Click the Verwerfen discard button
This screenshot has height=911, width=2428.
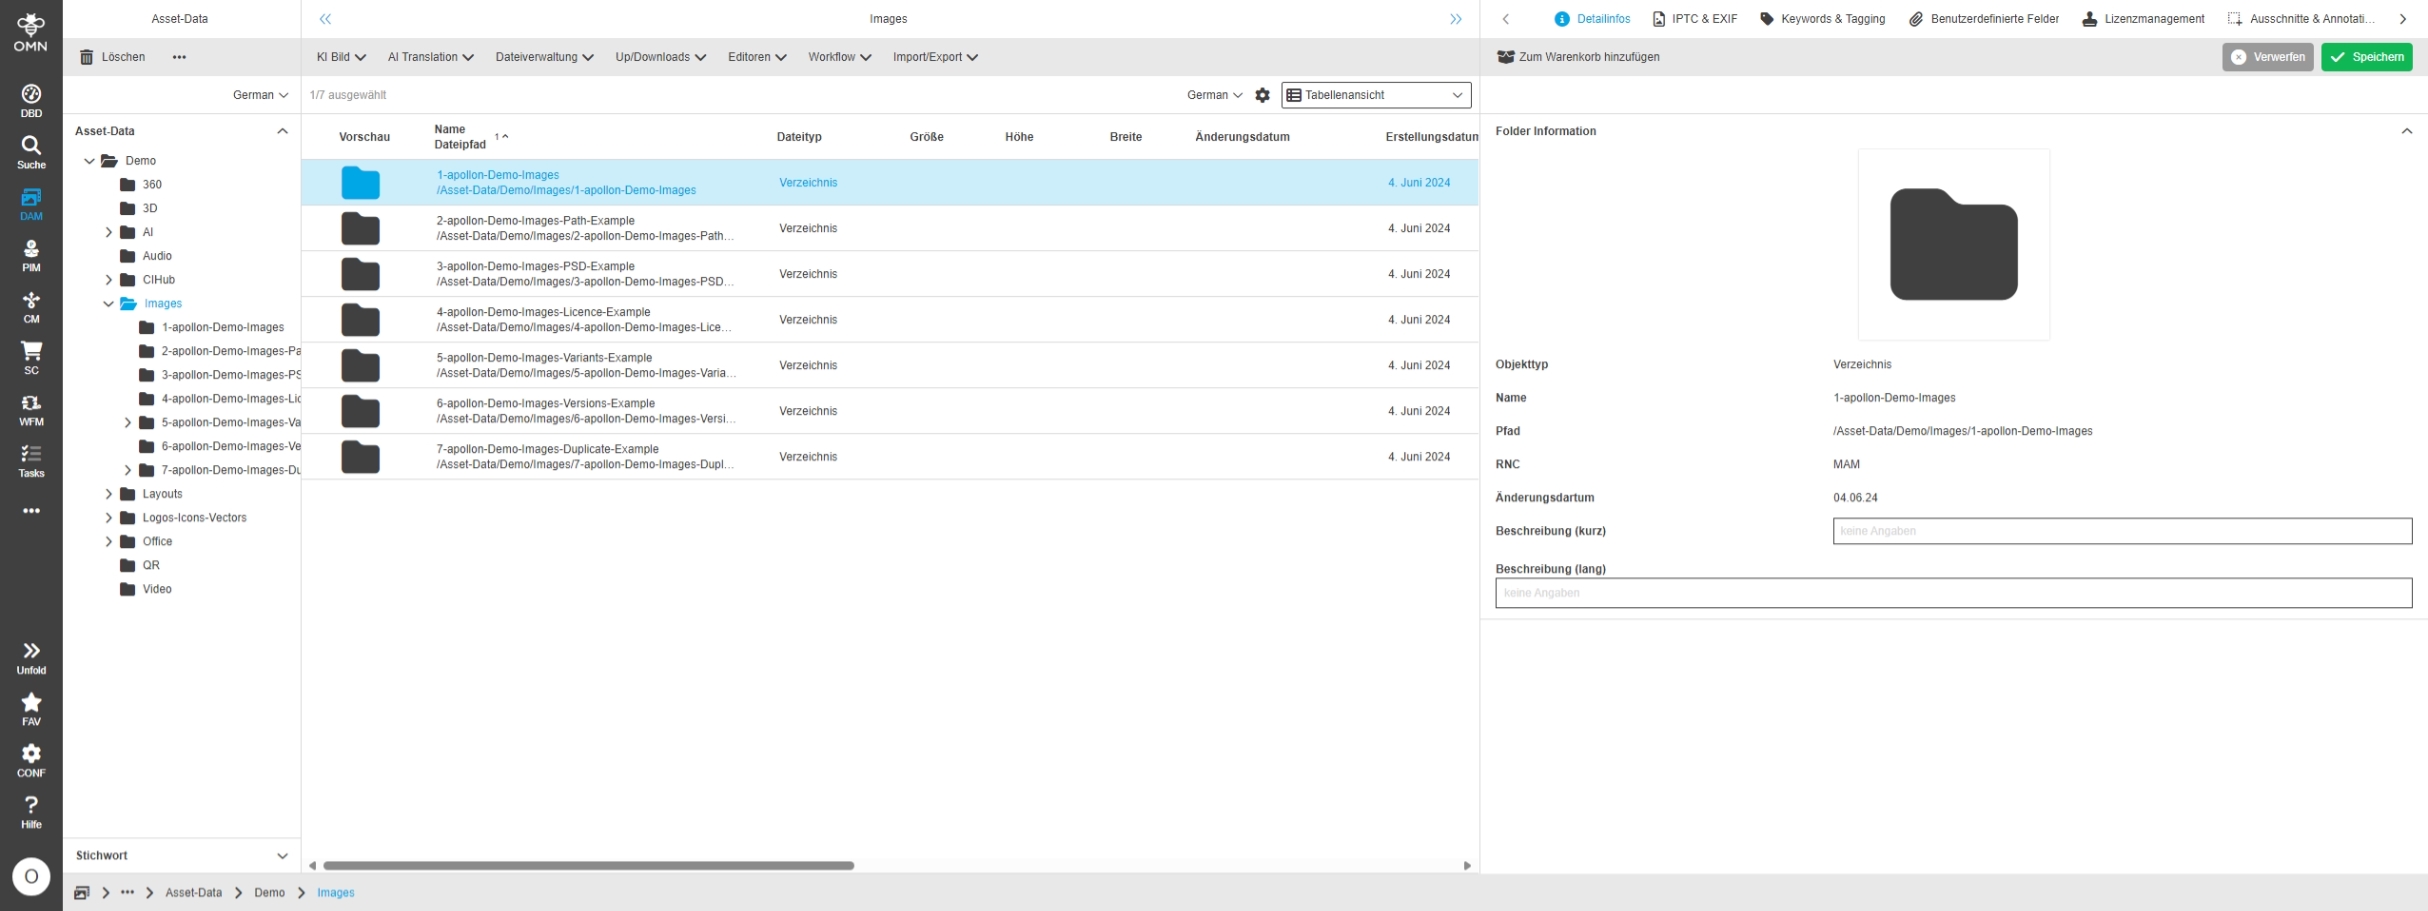tap(2267, 57)
